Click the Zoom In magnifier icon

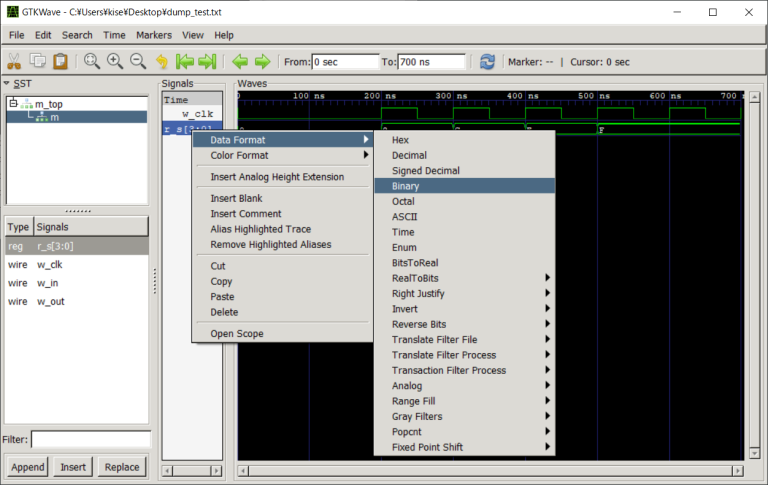(x=115, y=62)
